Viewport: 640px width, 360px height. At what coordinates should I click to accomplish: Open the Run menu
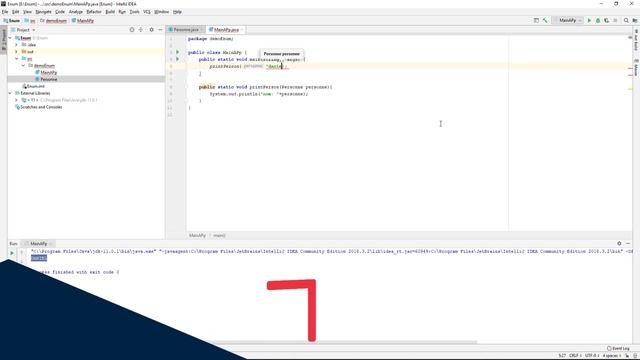click(122, 12)
